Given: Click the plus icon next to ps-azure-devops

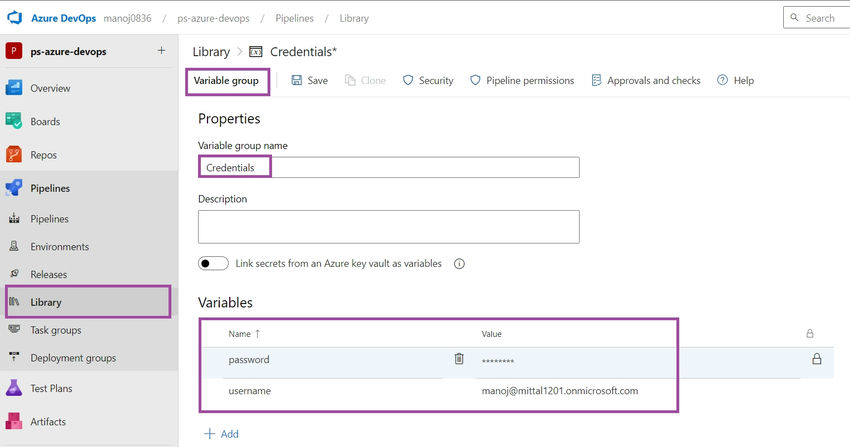Looking at the screenshot, I should pos(162,50).
